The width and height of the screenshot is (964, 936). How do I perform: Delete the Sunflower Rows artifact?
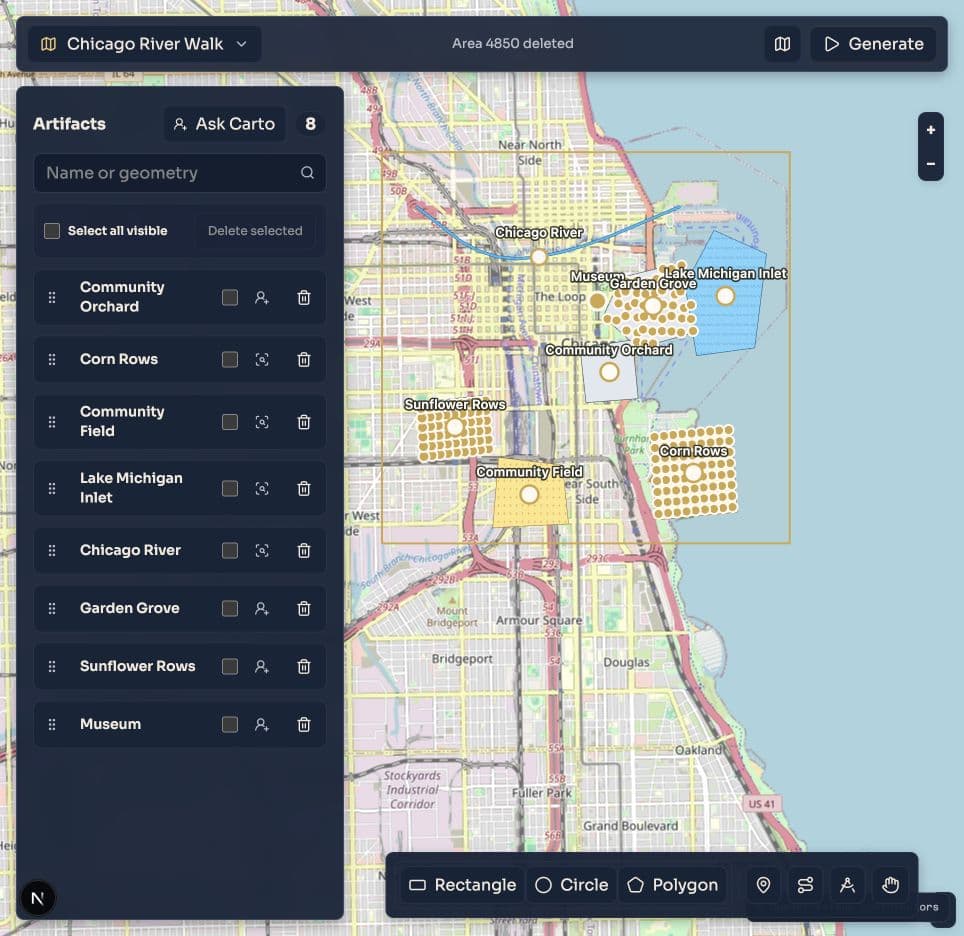coord(304,666)
